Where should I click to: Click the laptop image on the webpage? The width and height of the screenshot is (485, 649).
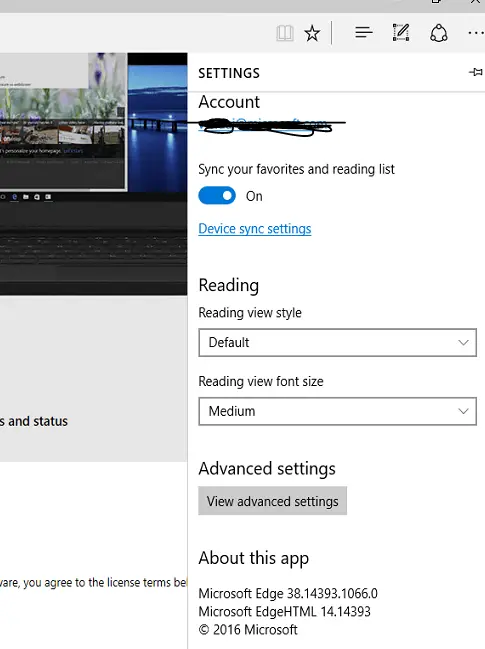94,174
